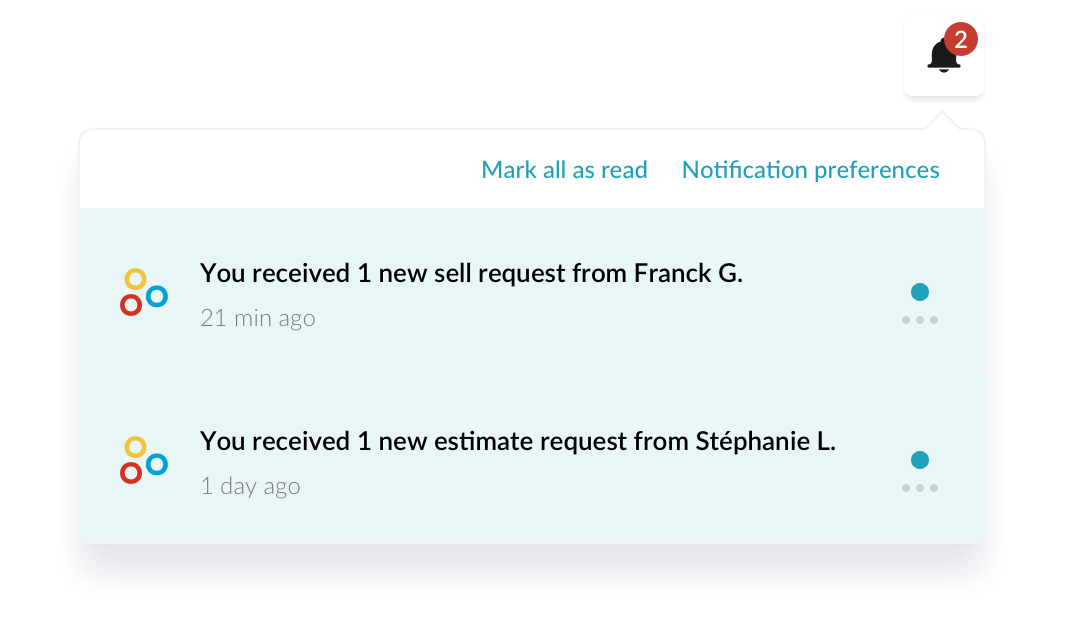Click the "1 day ago" timestamp

coord(250,487)
